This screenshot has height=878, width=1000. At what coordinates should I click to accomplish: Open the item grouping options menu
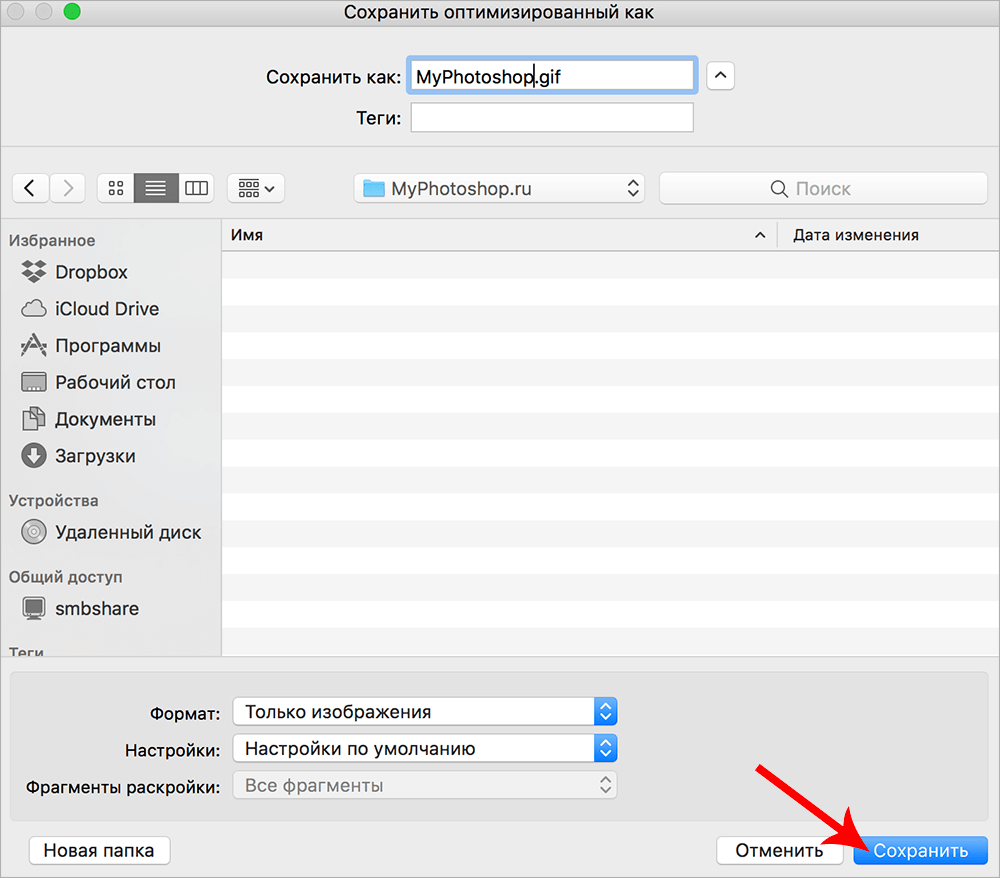coord(256,188)
